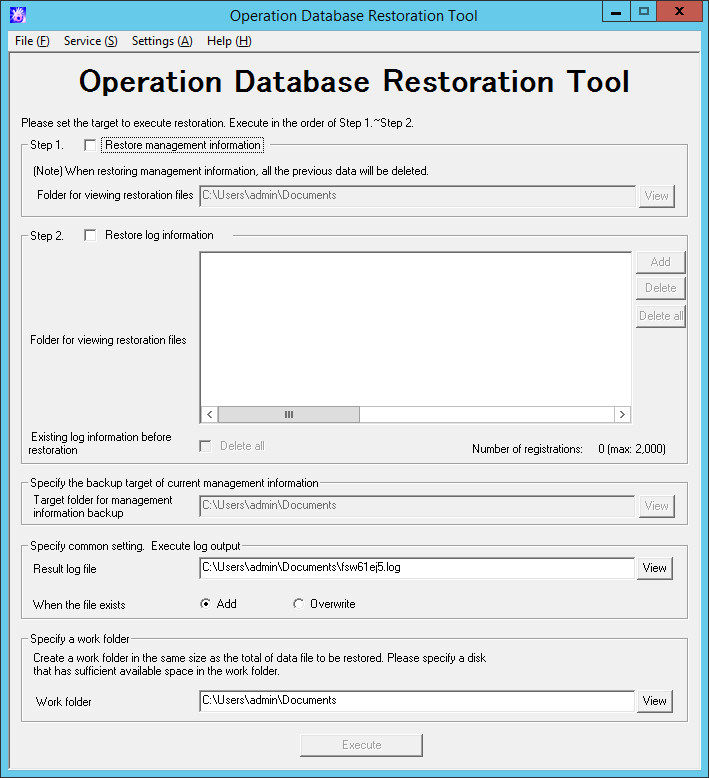Select the Overwrite radio button
This screenshot has width=709, height=778.
click(298, 604)
